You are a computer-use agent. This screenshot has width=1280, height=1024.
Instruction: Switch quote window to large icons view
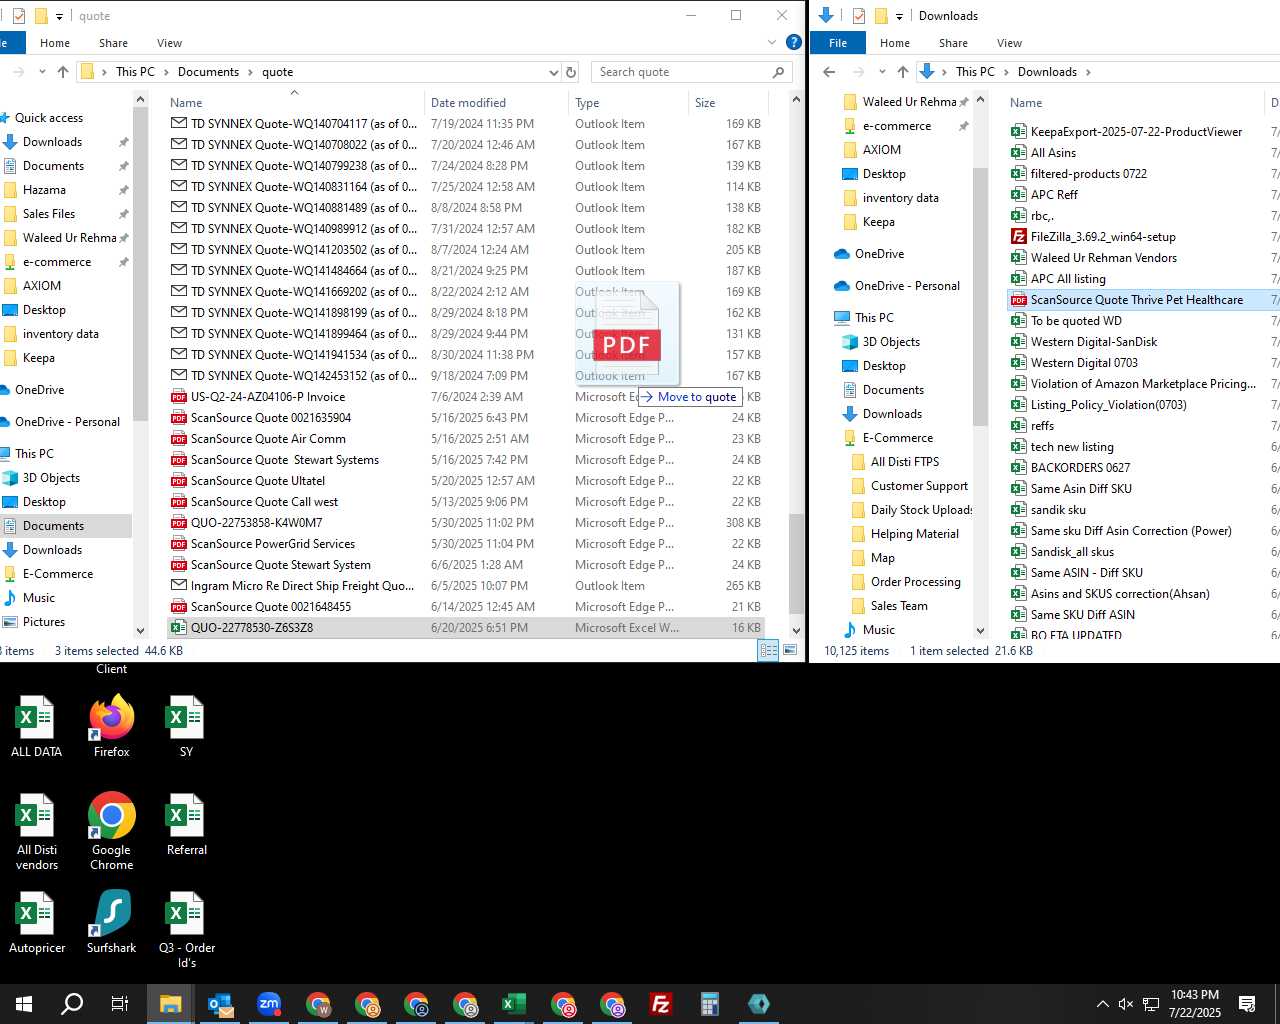(x=790, y=650)
